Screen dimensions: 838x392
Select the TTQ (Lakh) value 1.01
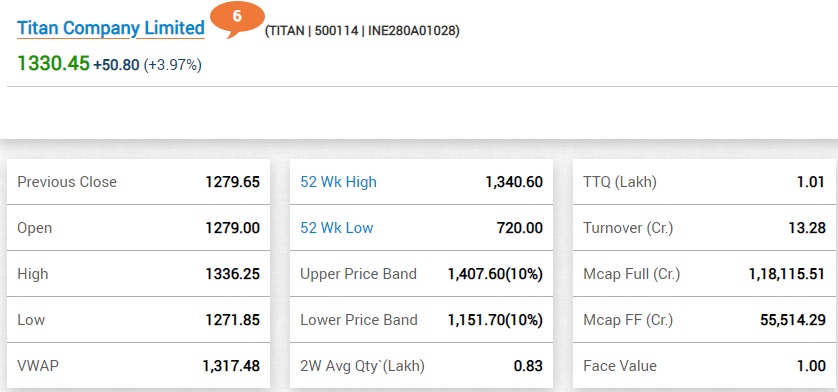click(x=811, y=182)
